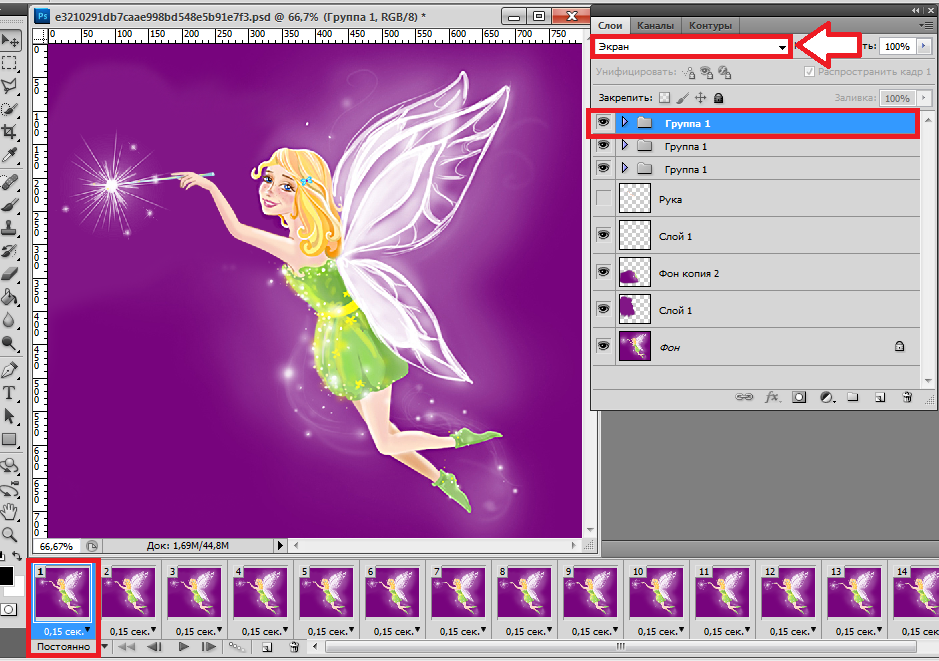Open the layer style fx menu
The image size is (939, 661).
tap(772, 397)
